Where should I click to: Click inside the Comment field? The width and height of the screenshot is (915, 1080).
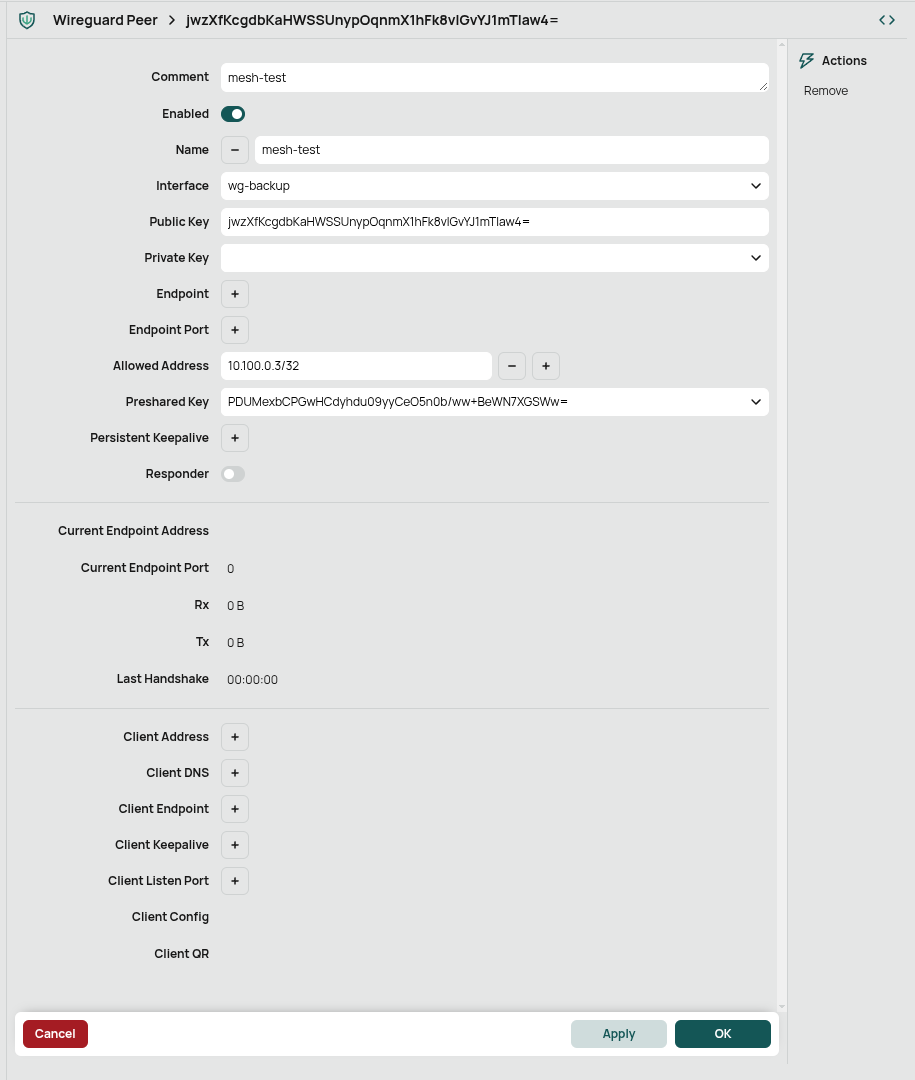(495, 76)
